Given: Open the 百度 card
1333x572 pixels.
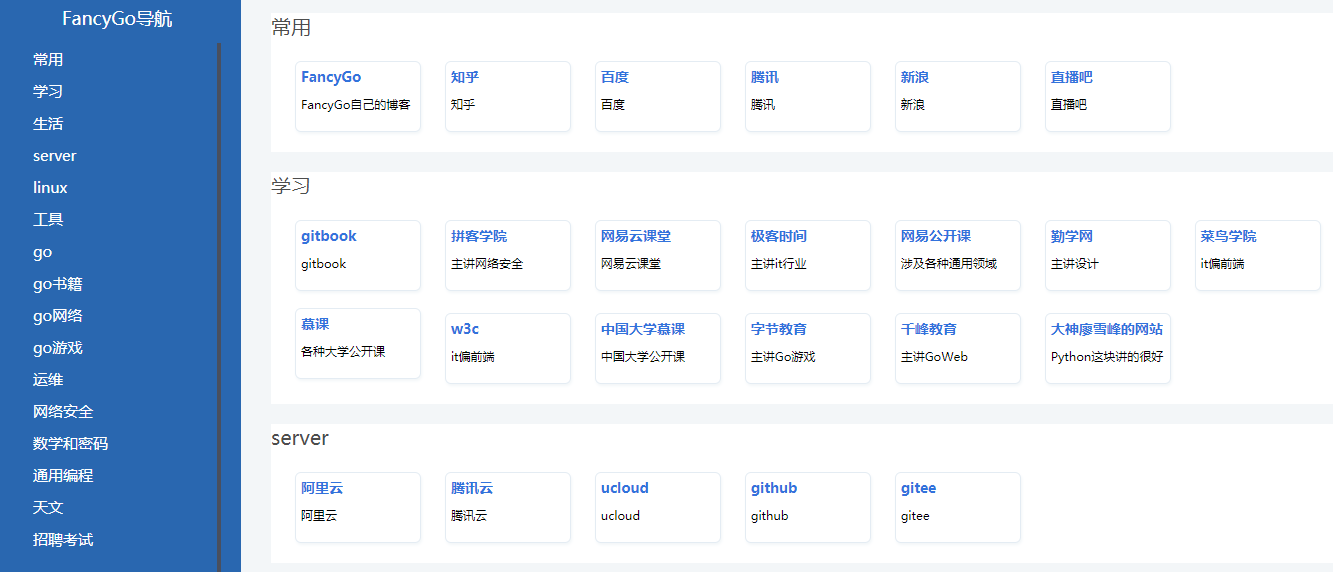Looking at the screenshot, I should 658,96.
